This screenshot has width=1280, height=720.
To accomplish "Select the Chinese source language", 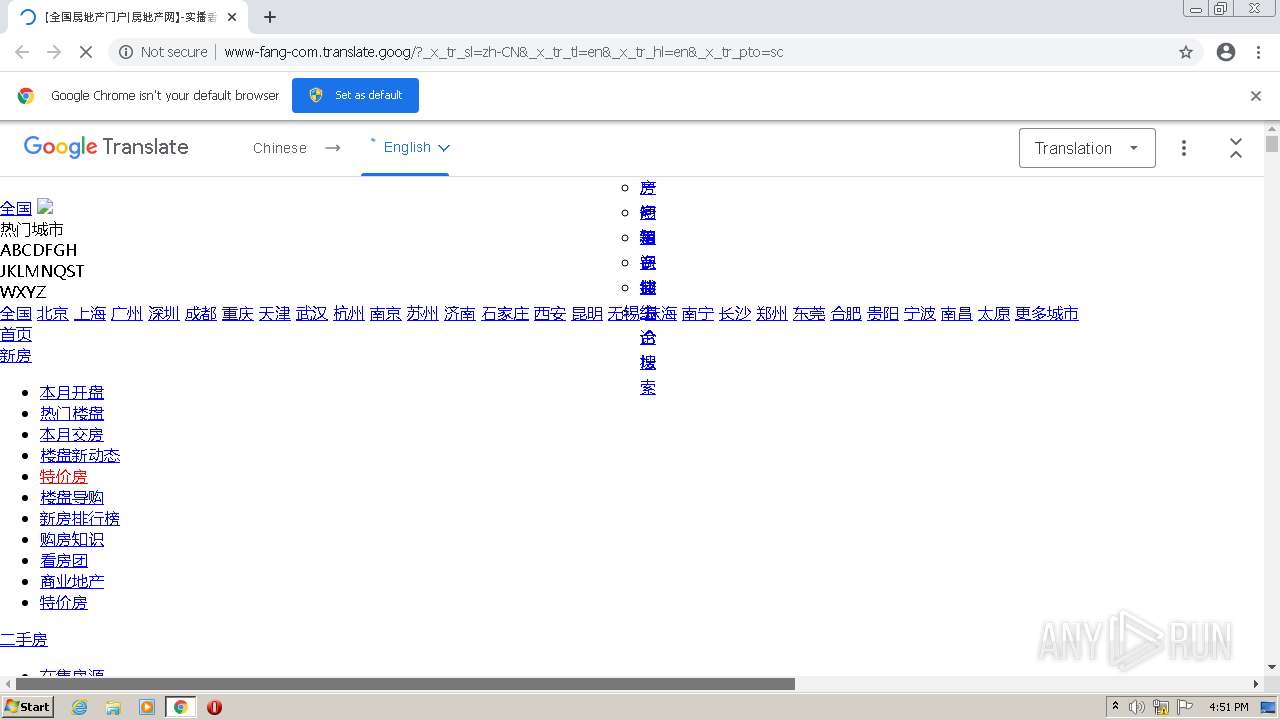I will 280,148.
